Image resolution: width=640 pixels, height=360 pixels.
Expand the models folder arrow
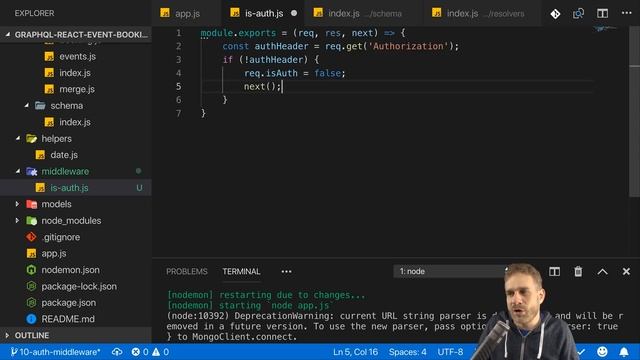(17, 204)
